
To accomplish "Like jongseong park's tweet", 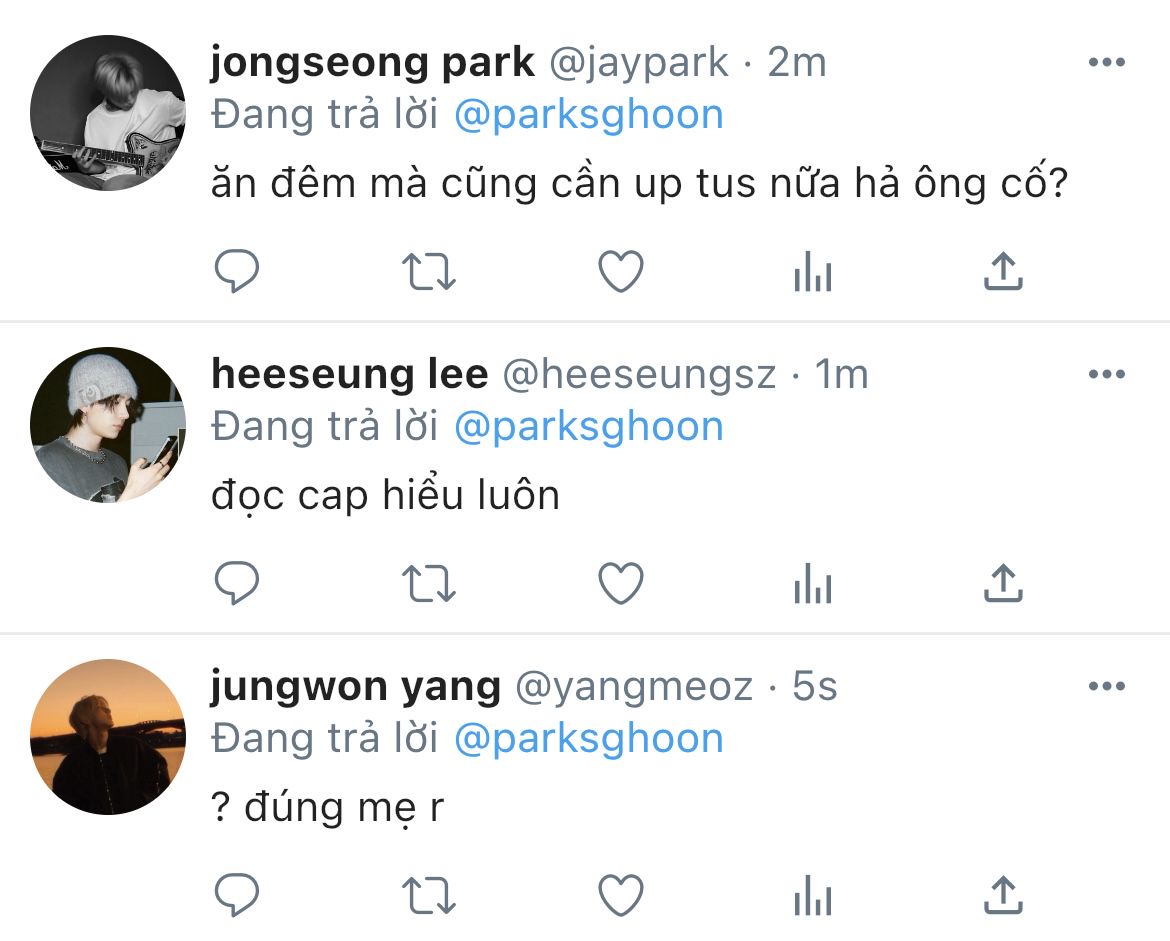I will coord(621,271).
